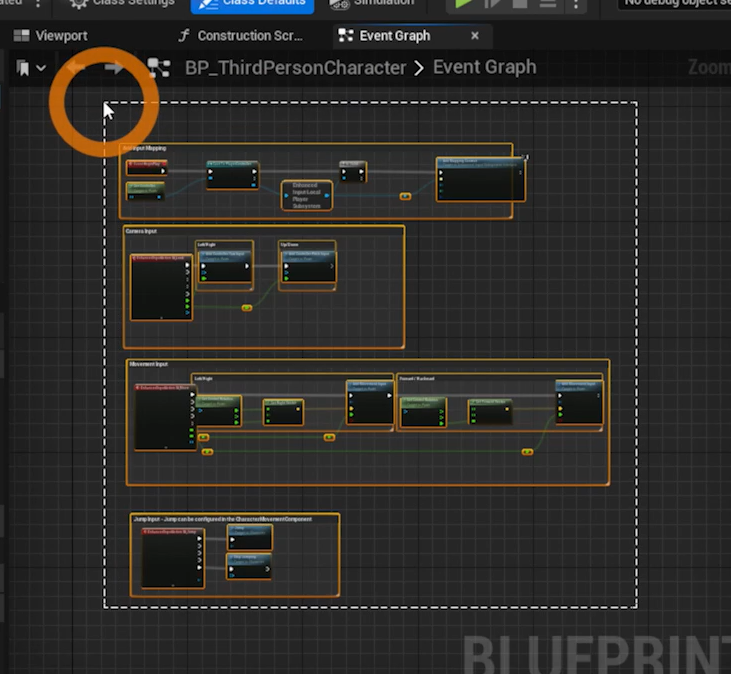Viewport: 731px width, 674px height.
Task: Click the Event Graph breadcrumb label
Action: coord(485,68)
